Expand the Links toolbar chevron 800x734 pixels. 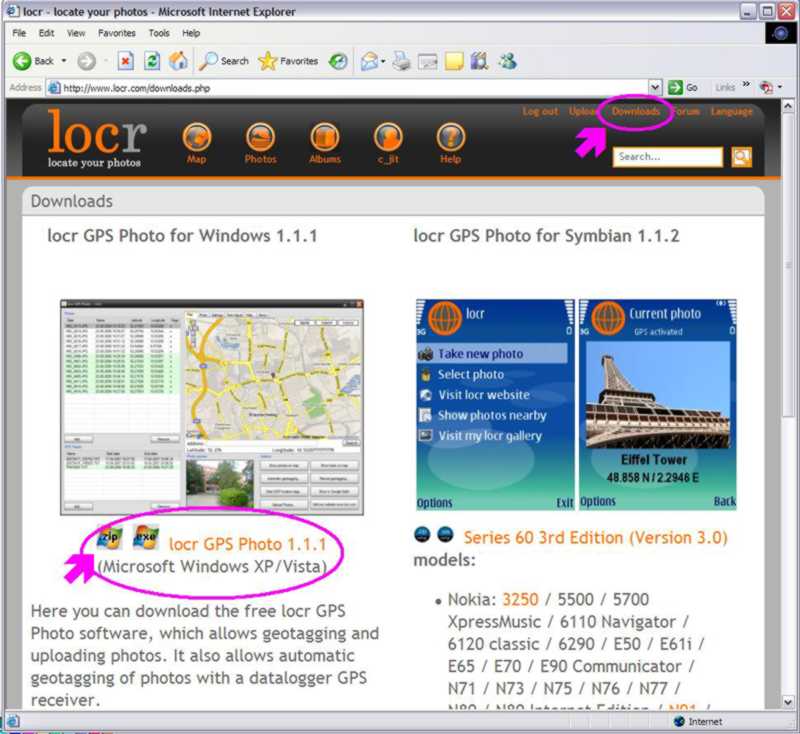(746, 84)
